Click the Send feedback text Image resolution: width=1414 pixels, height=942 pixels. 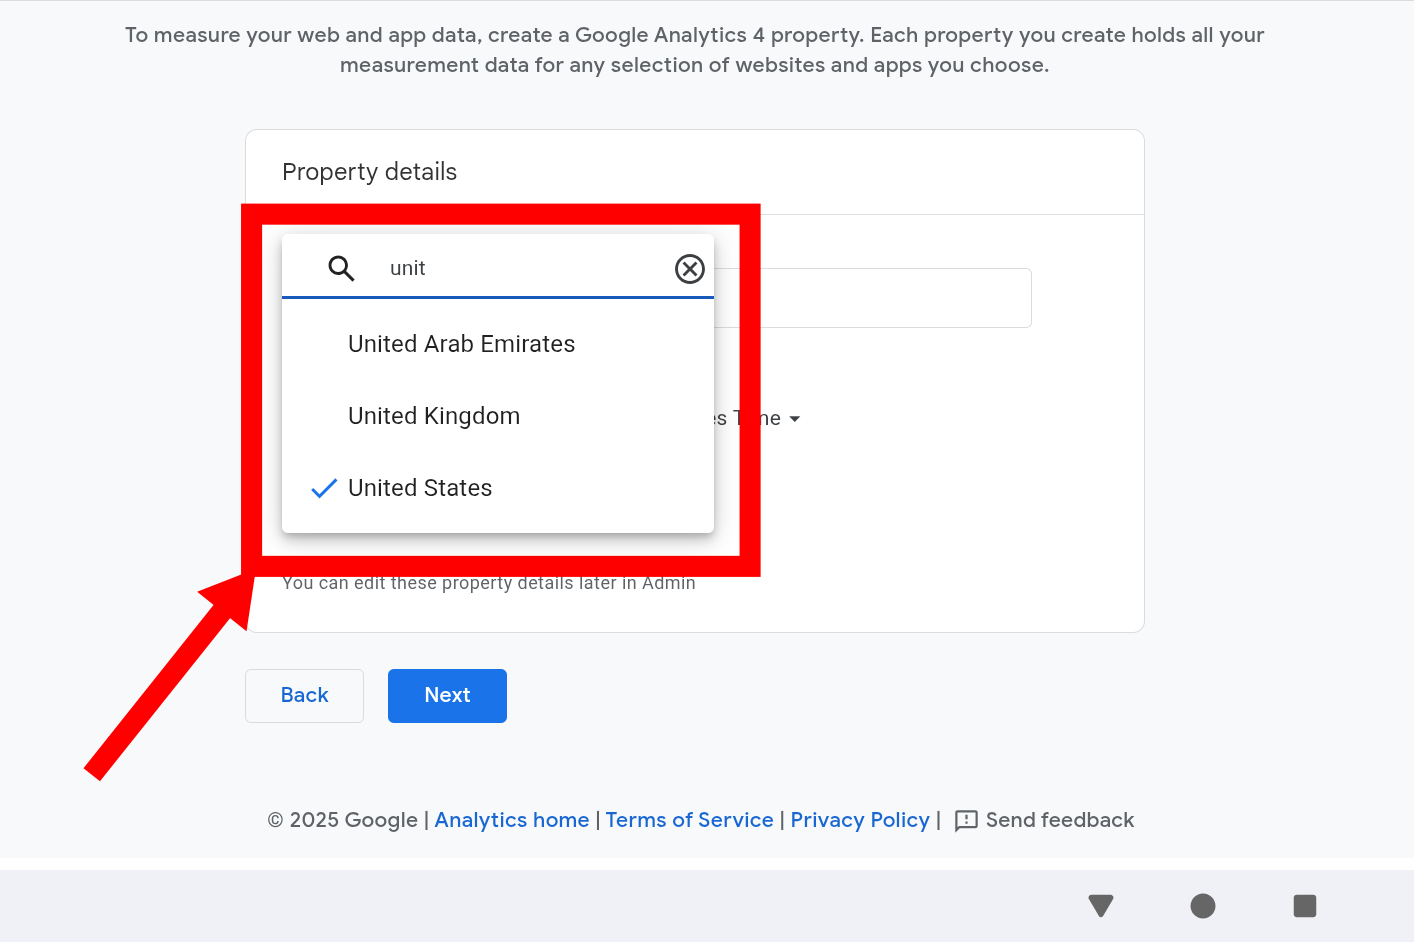coord(1059,820)
